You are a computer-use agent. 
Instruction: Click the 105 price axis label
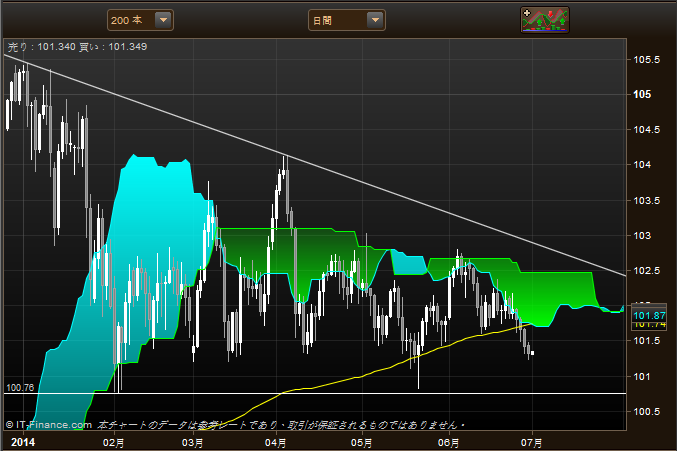642,95
